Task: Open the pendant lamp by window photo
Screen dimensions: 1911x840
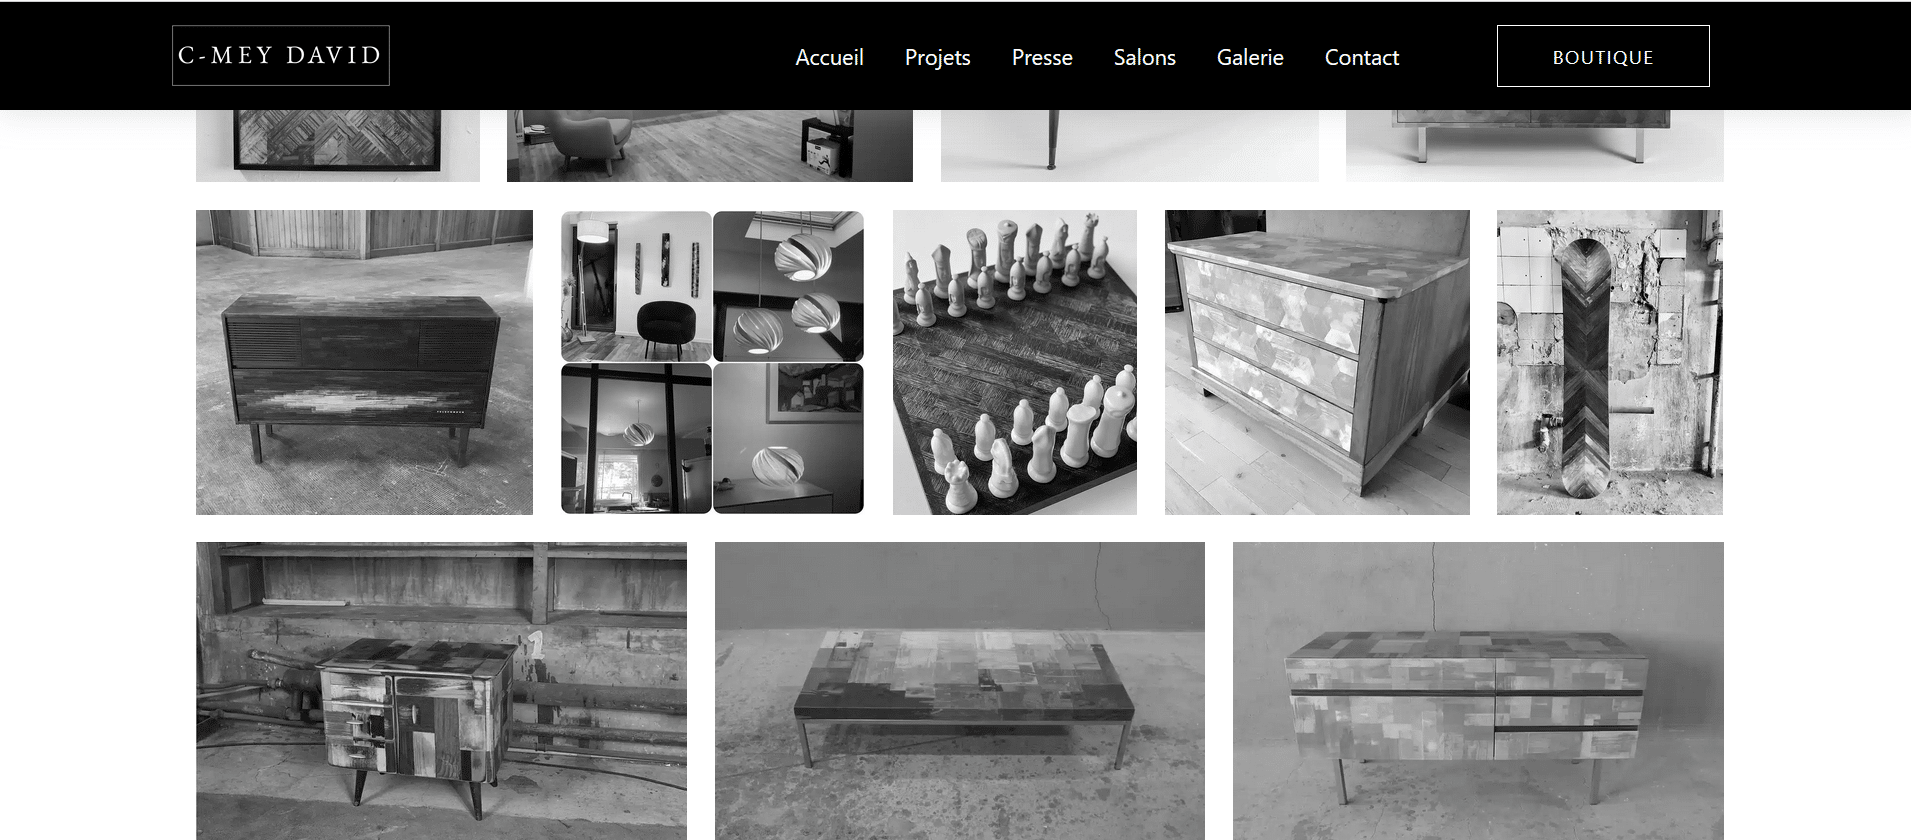Action: coord(636,438)
